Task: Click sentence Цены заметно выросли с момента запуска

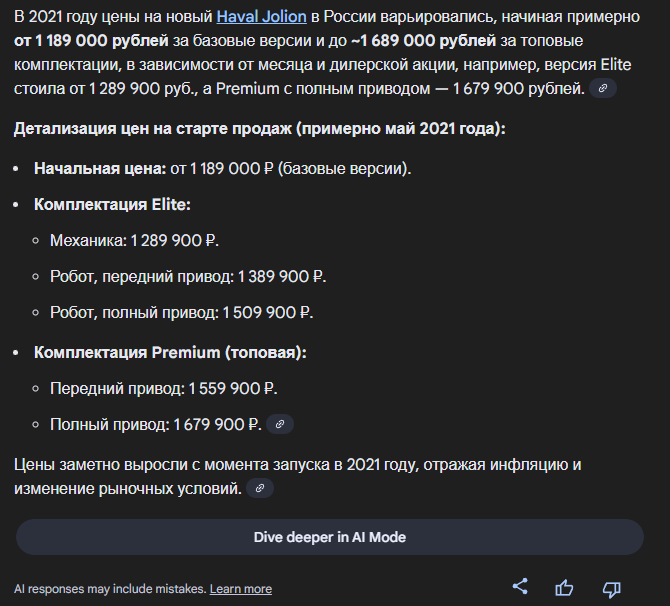Action: 297,476
